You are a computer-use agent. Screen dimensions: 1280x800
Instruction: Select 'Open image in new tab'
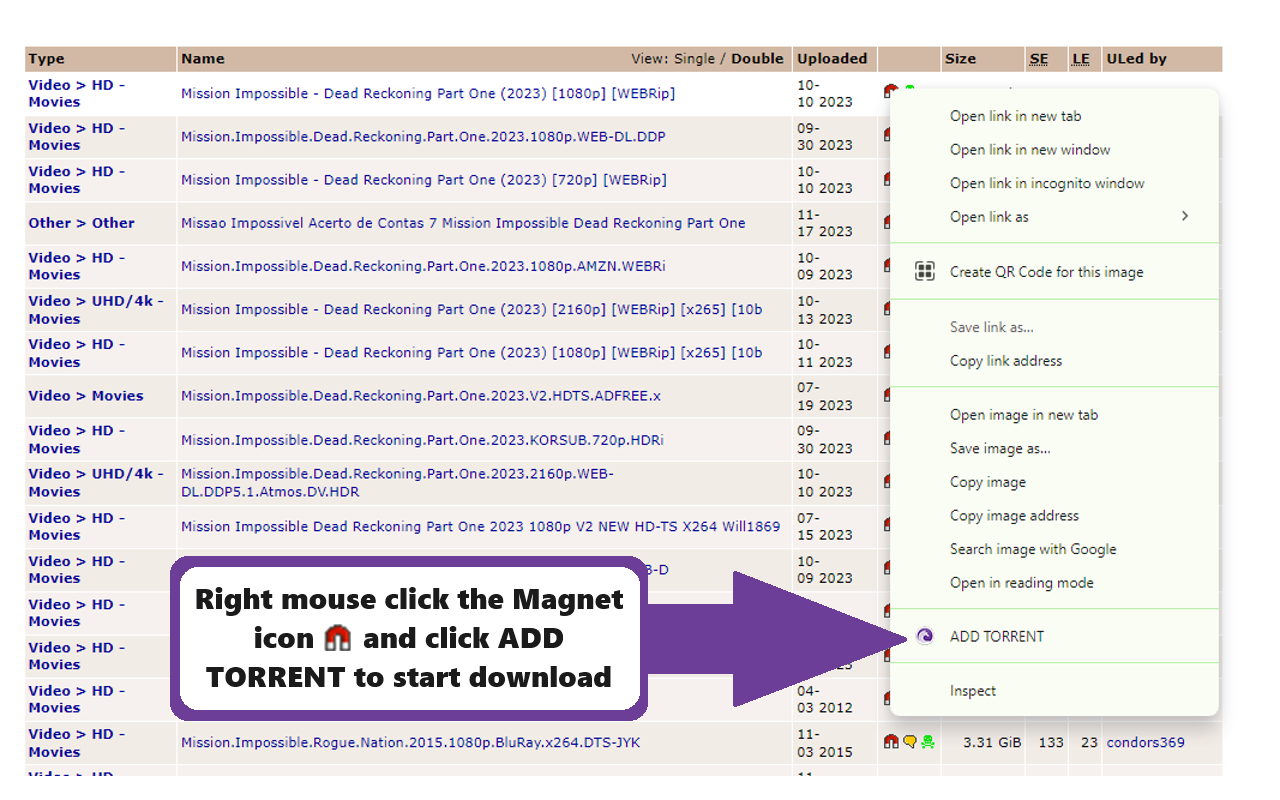point(1055,415)
